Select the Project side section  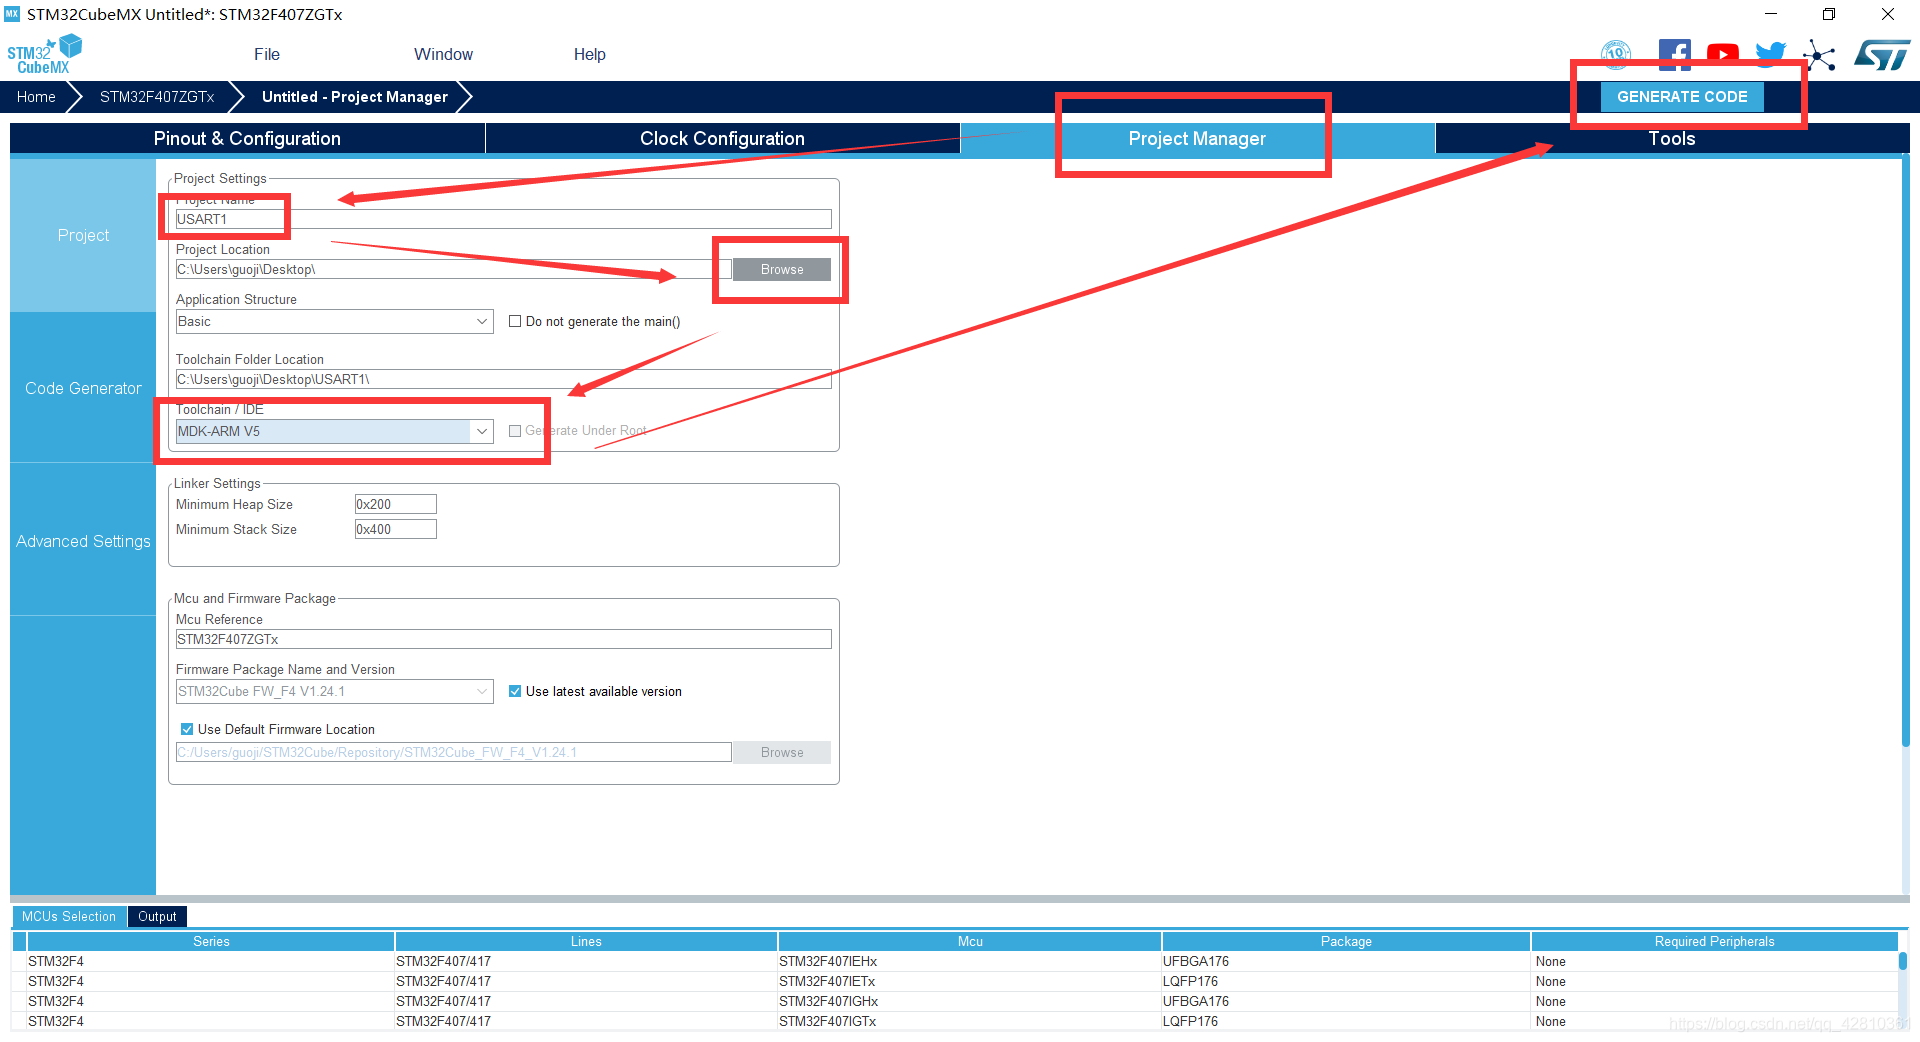tap(83, 235)
